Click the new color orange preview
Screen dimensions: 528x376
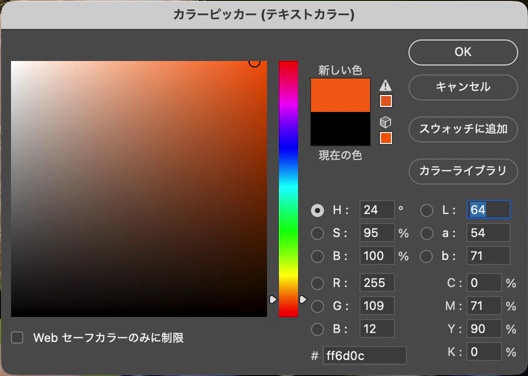tap(340, 95)
